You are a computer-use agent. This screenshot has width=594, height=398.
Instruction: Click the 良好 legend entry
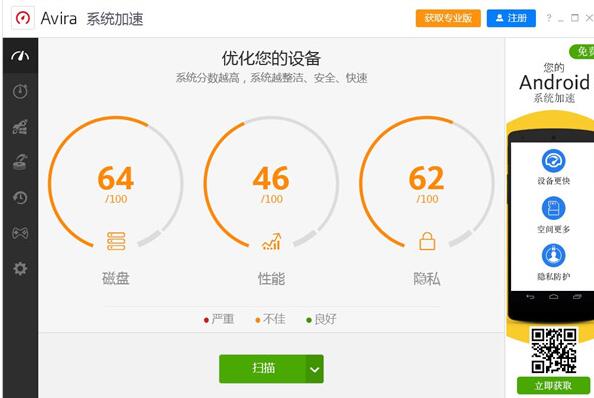pyautogui.click(x=321, y=319)
